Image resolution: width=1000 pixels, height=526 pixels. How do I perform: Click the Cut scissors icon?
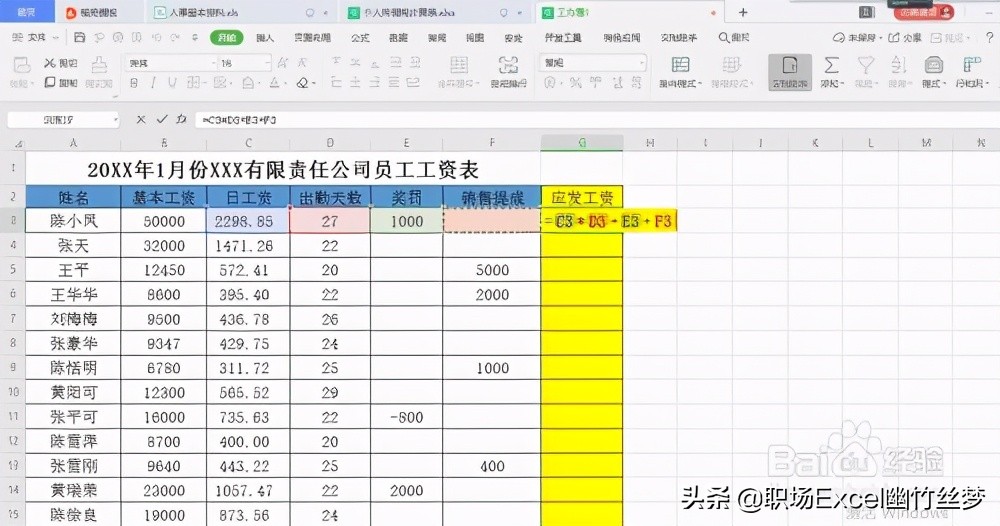[50, 63]
